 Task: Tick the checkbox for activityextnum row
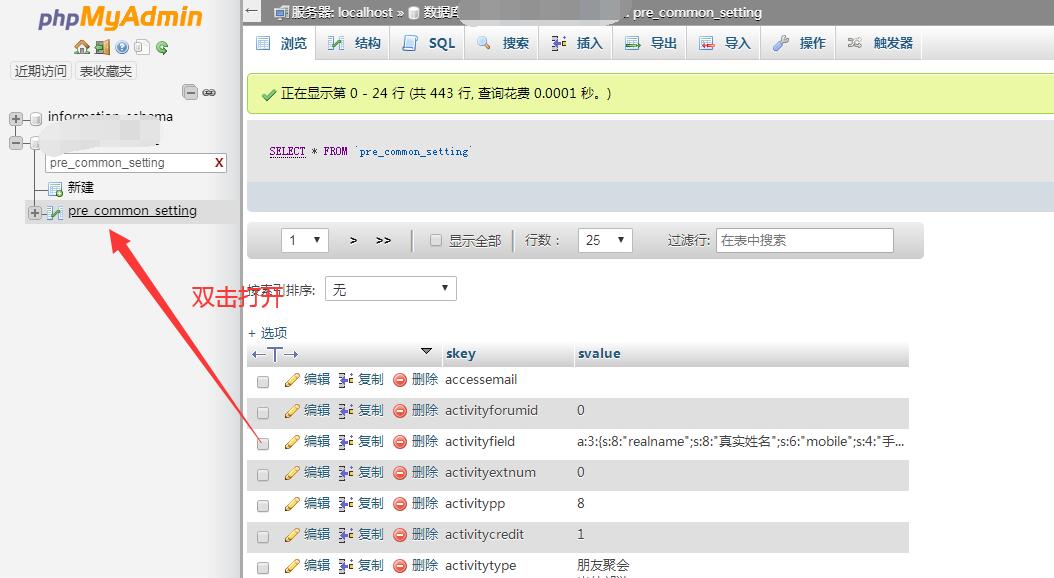tap(263, 474)
